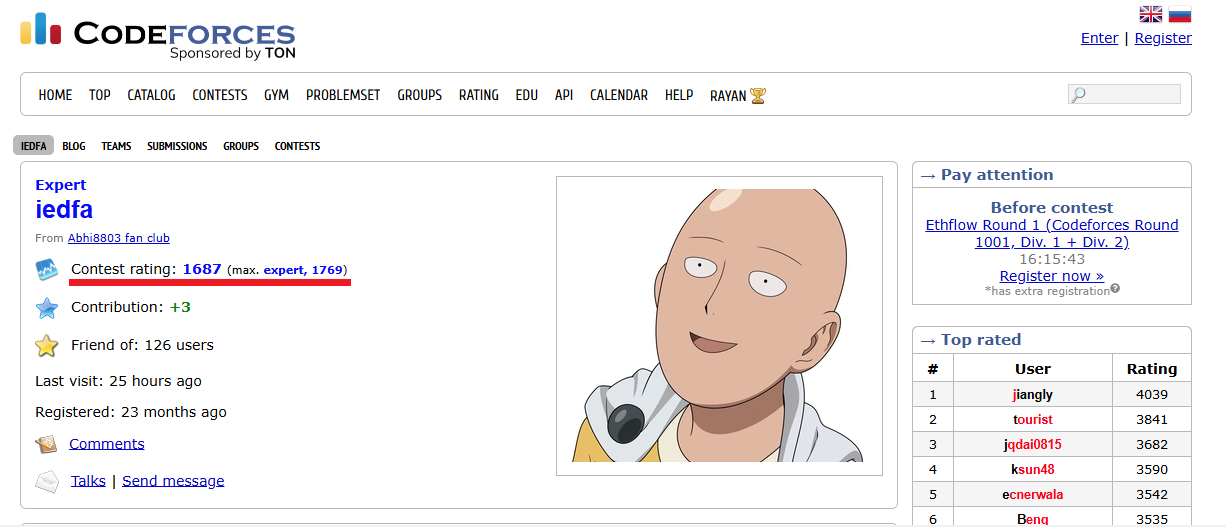Open the GYM menu item
This screenshot has height=527, width=1226.
point(277,95)
